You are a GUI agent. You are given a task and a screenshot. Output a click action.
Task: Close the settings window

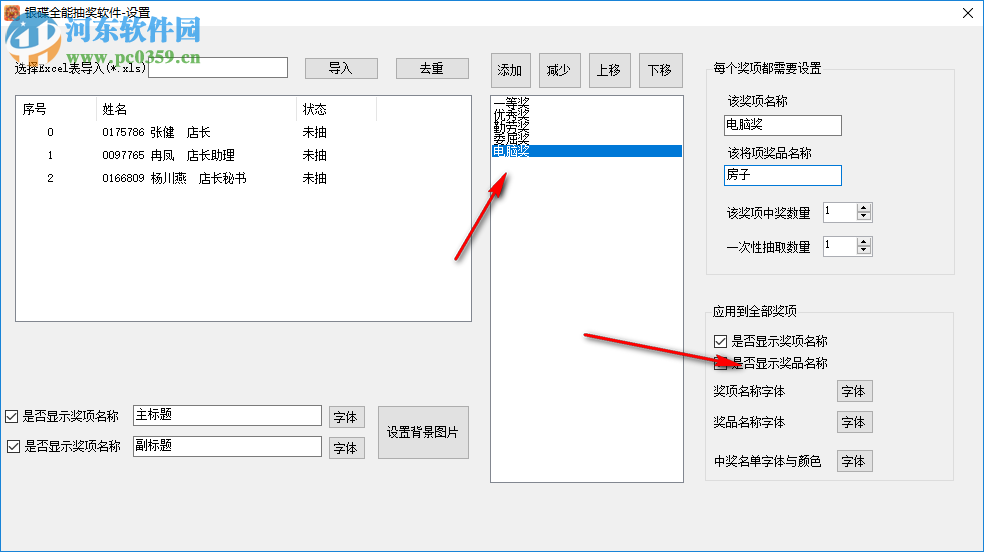click(x=968, y=13)
